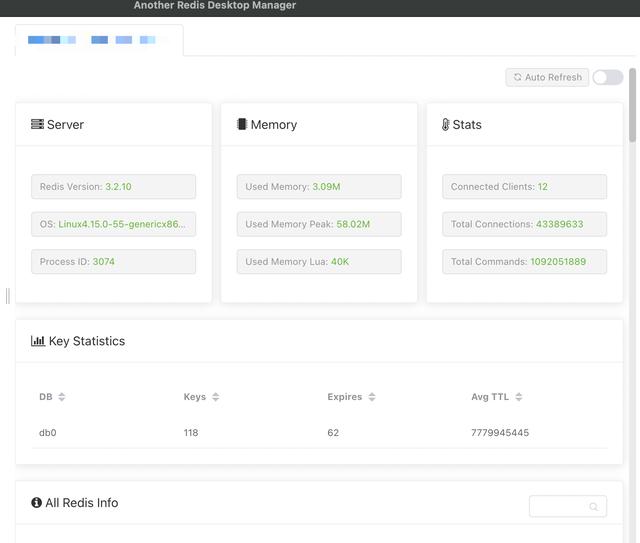Image resolution: width=640 pixels, height=543 pixels.
Task: Toggle the Auto Refresh switch on
Action: tap(608, 77)
